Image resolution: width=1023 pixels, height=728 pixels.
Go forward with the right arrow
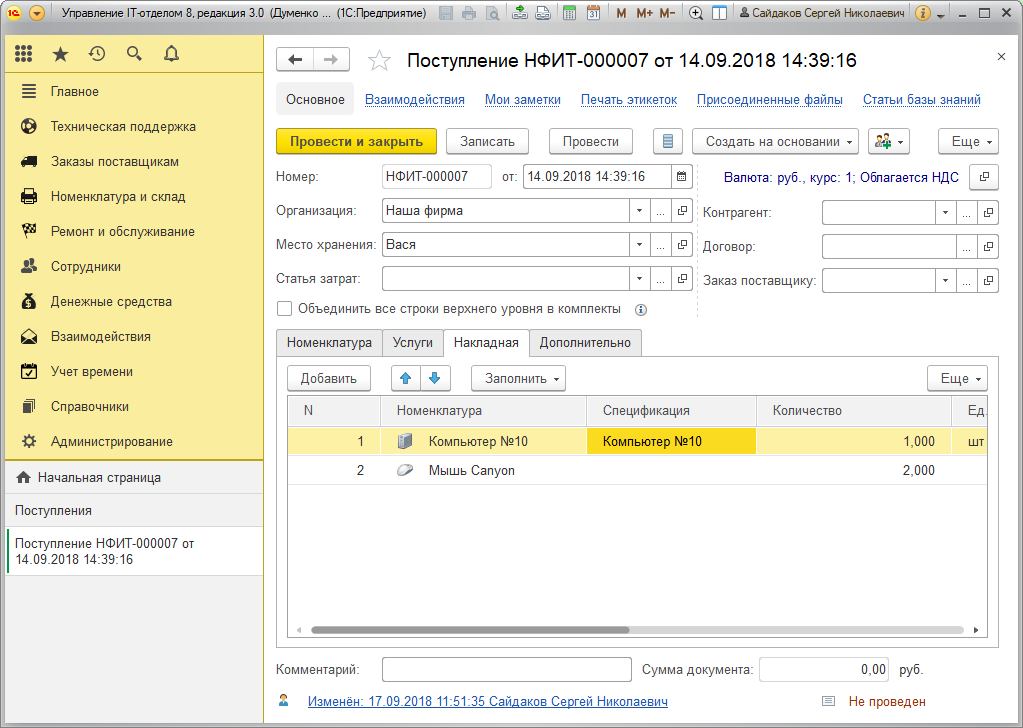click(331, 60)
